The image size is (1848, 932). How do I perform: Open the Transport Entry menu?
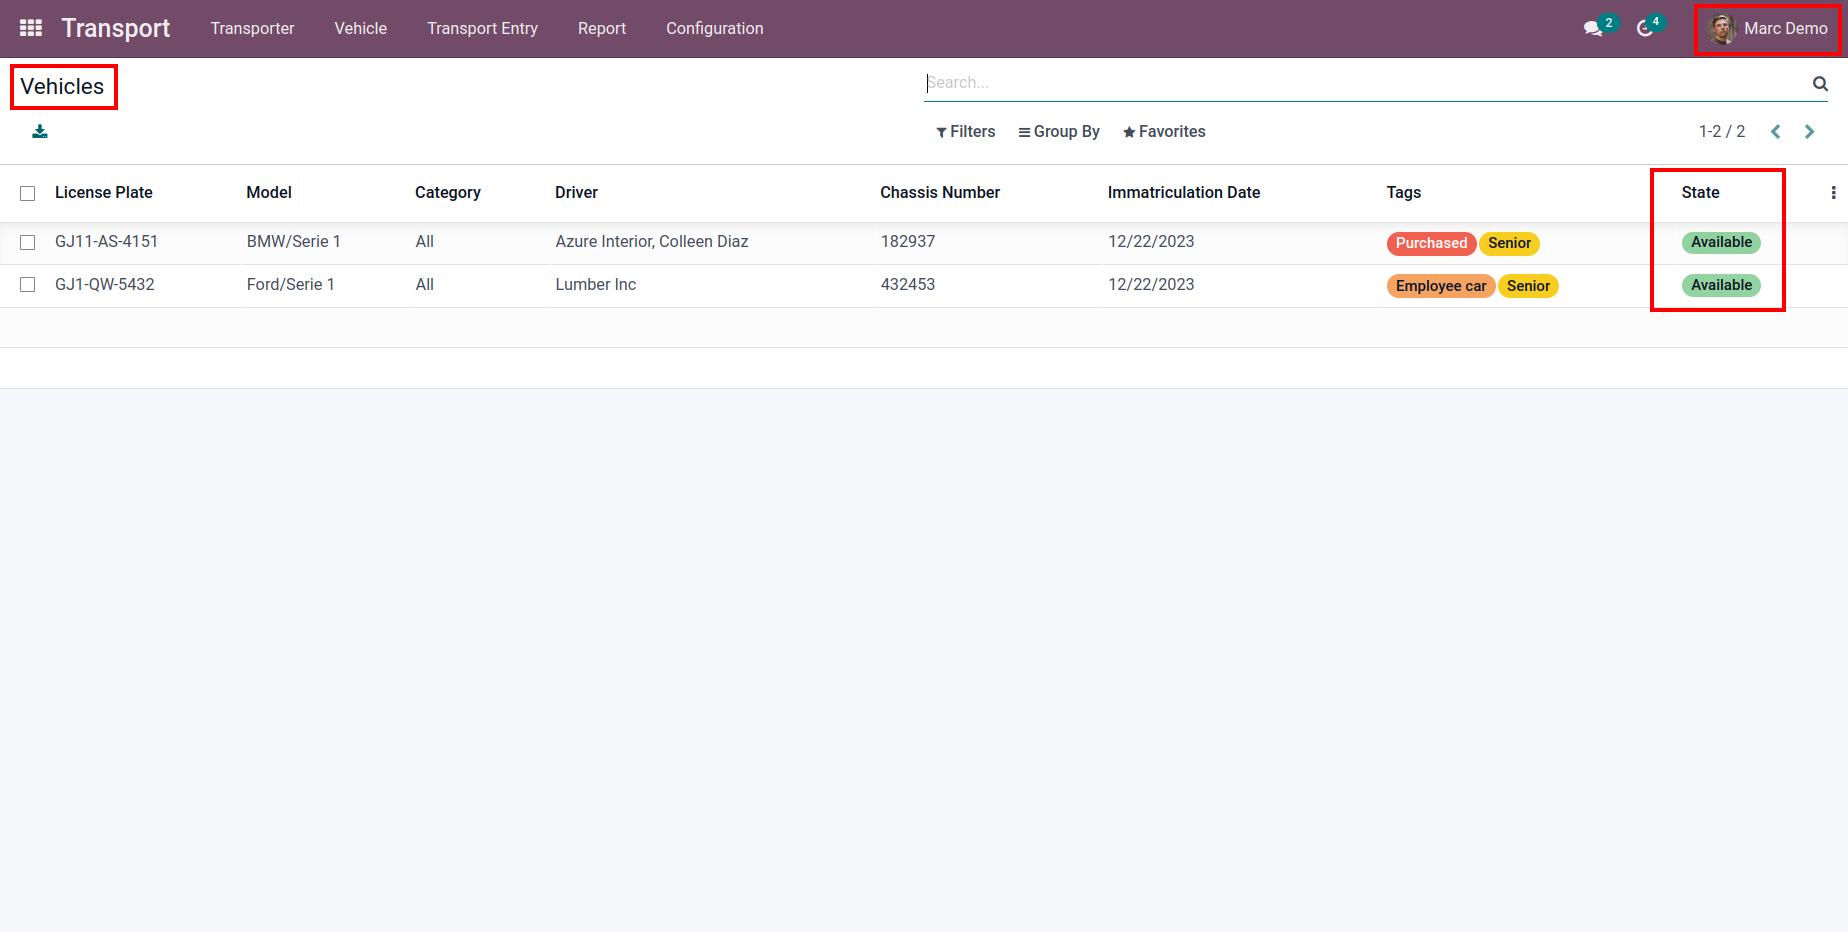(x=483, y=28)
